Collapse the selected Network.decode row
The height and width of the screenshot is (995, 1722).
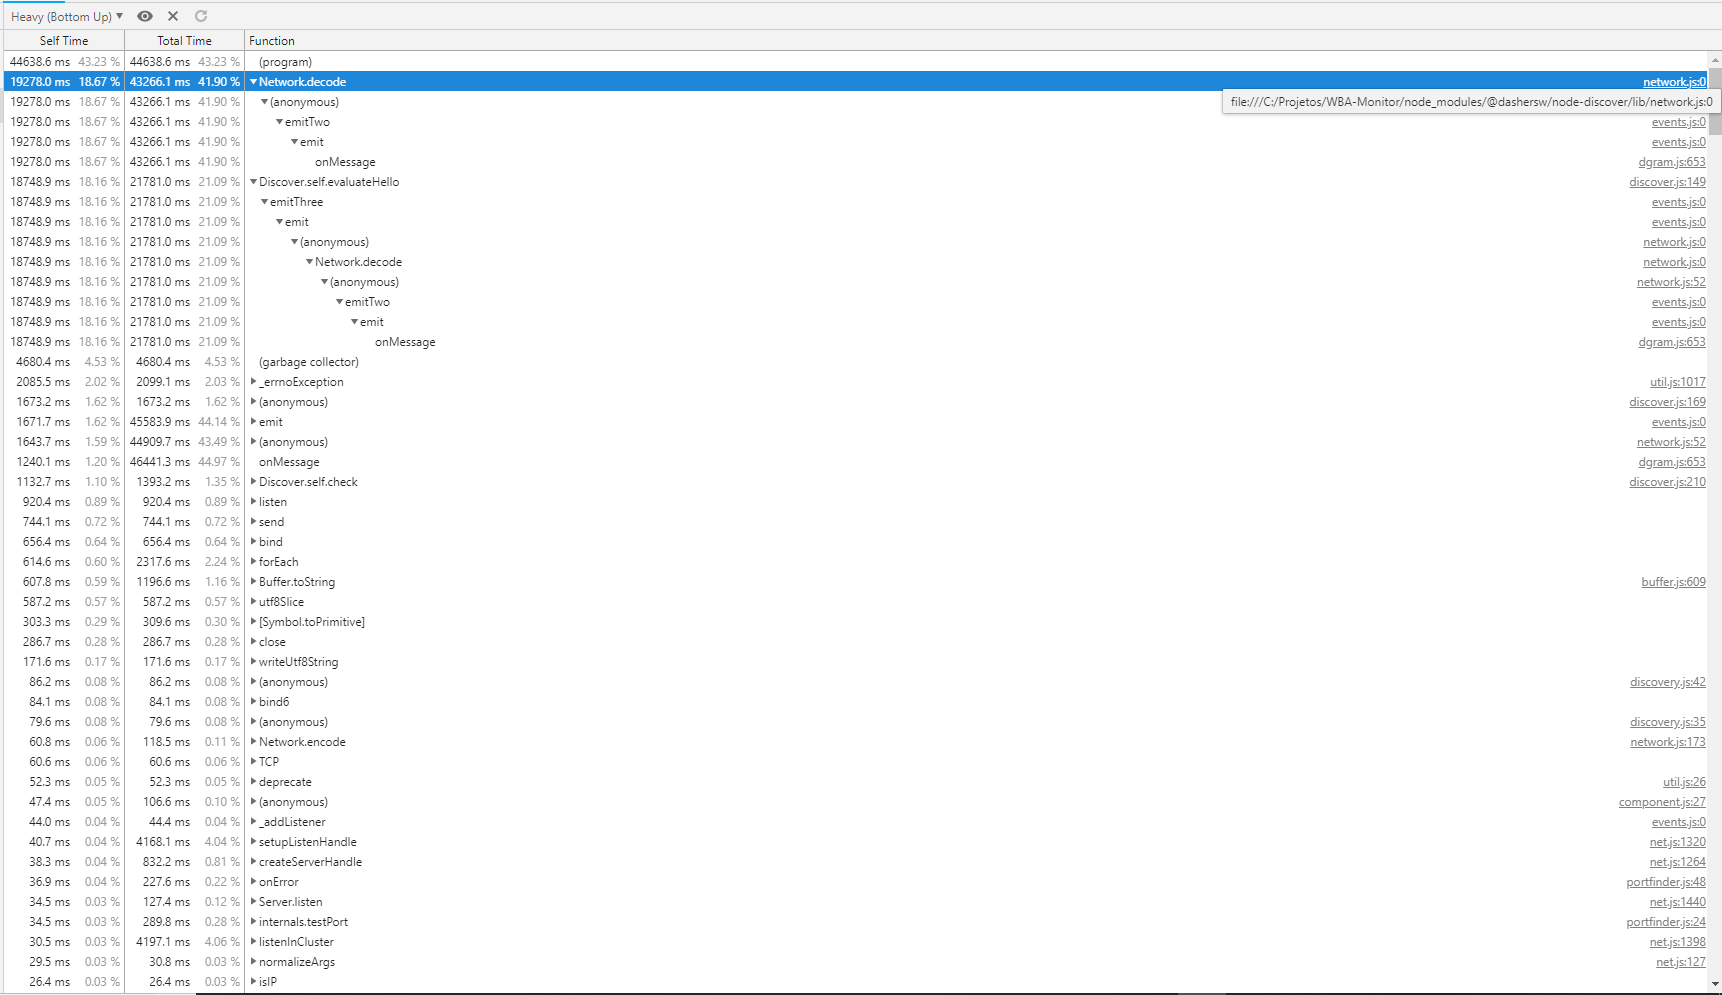pyautogui.click(x=254, y=82)
